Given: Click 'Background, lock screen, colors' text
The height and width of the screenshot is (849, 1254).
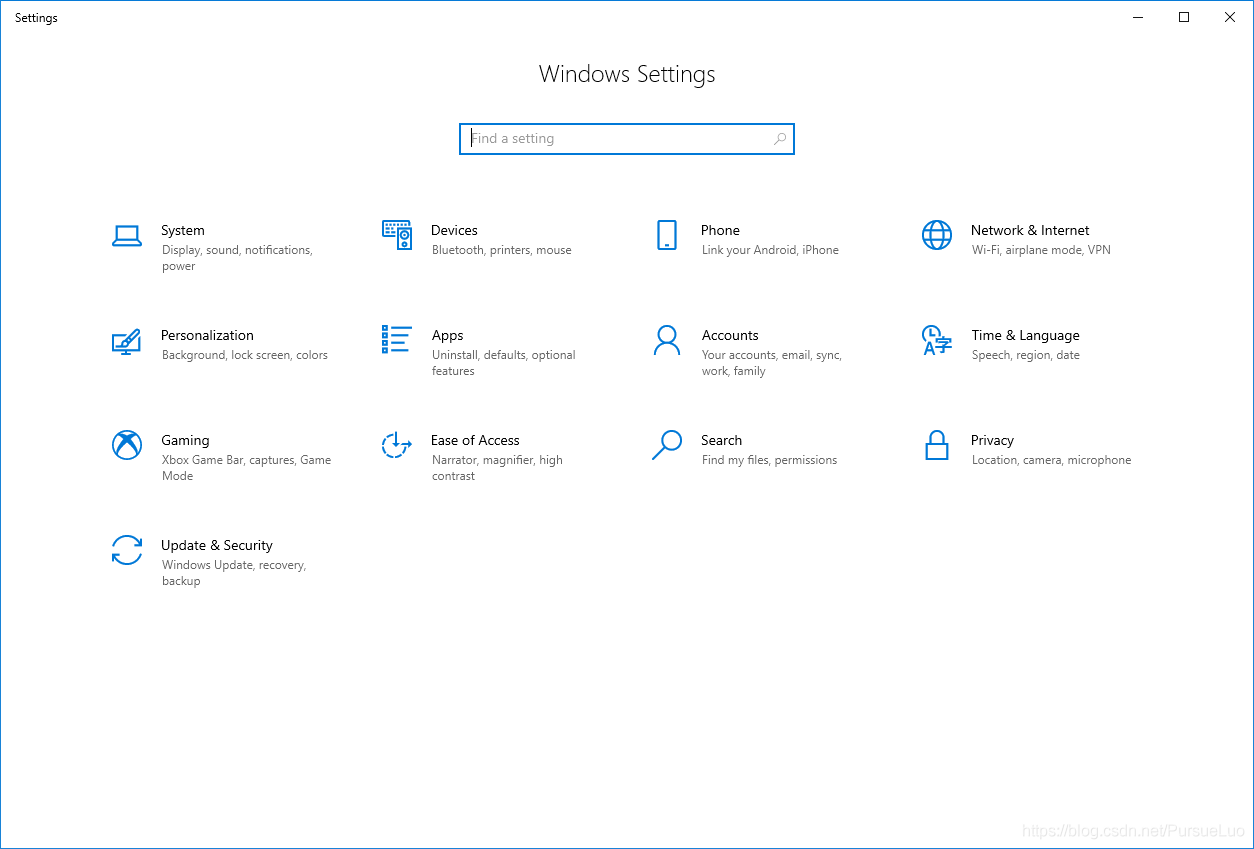Looking at the screenshot, I should pos(245,355).
